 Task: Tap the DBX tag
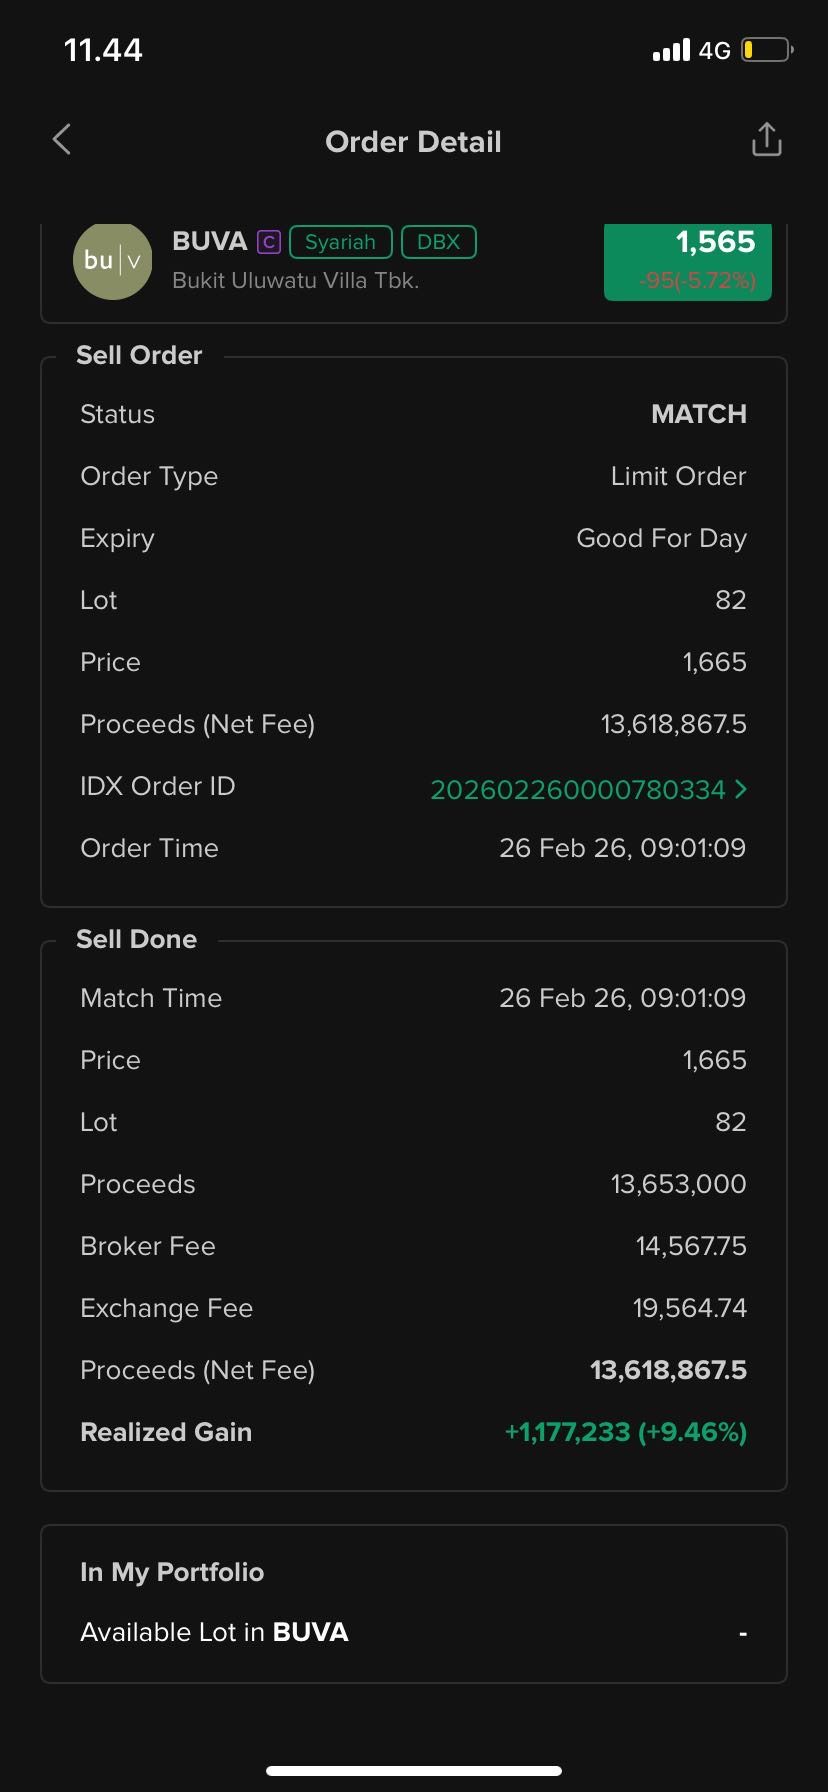pyautogui.click(x=438, y=242)
